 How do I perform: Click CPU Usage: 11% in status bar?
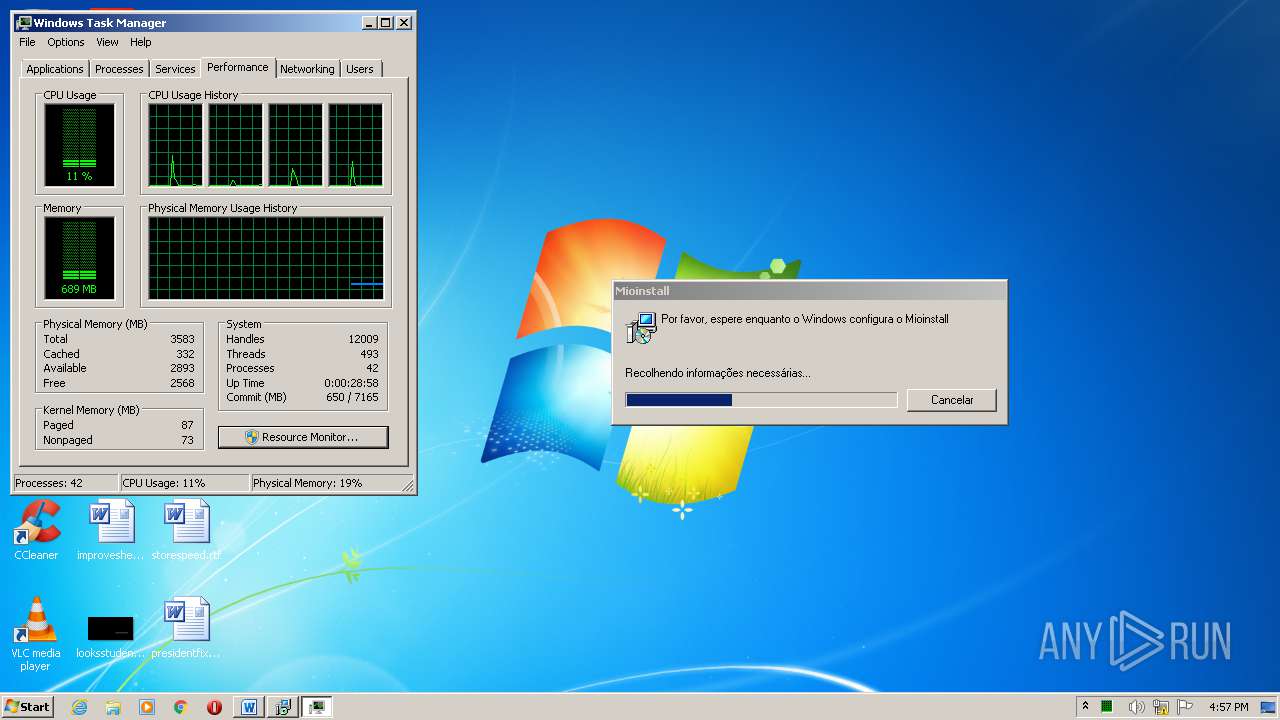(164, 483)
